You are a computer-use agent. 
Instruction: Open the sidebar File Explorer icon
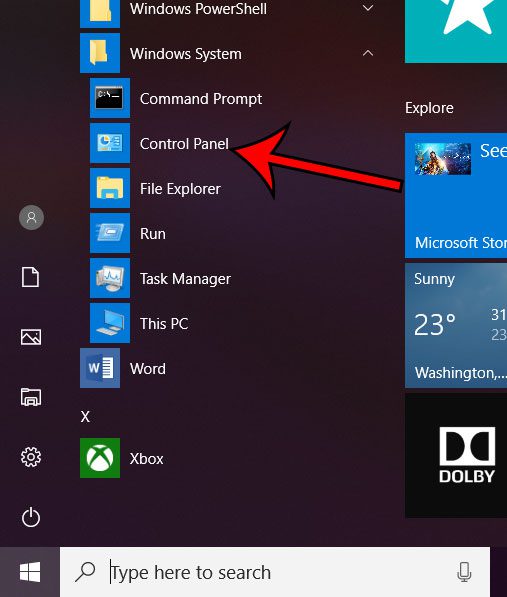31,397
